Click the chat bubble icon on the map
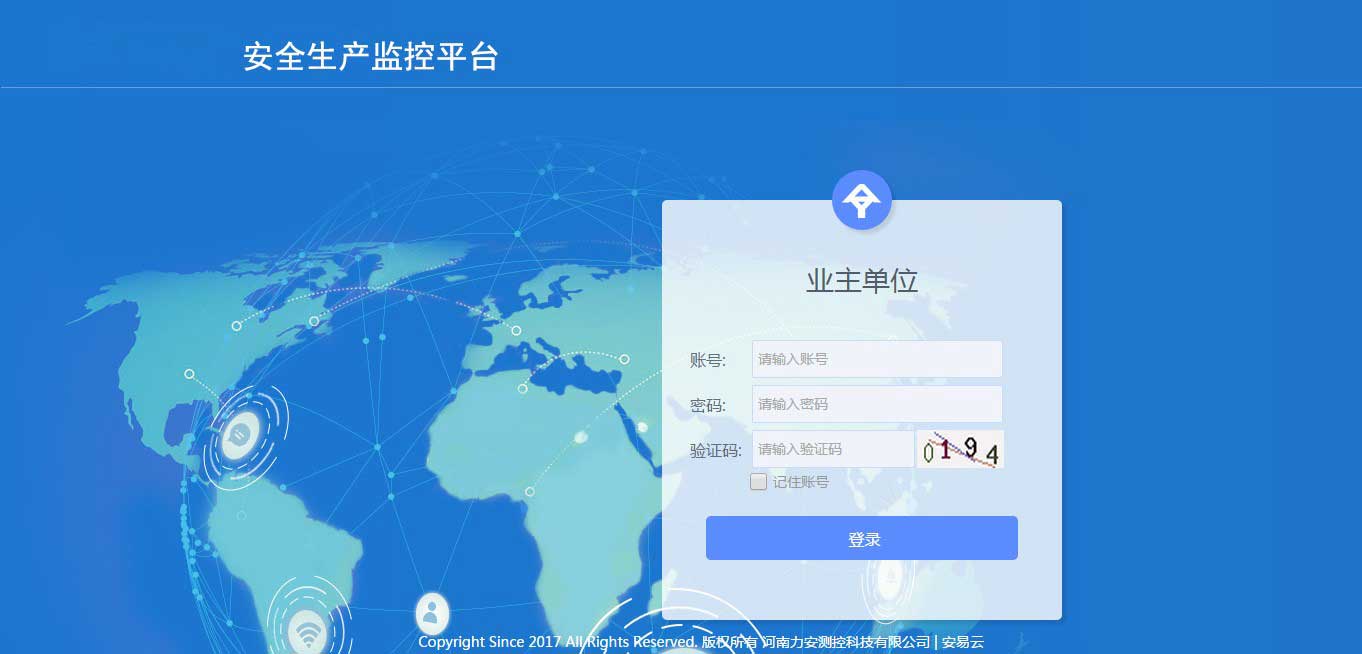 click(239, 435)
